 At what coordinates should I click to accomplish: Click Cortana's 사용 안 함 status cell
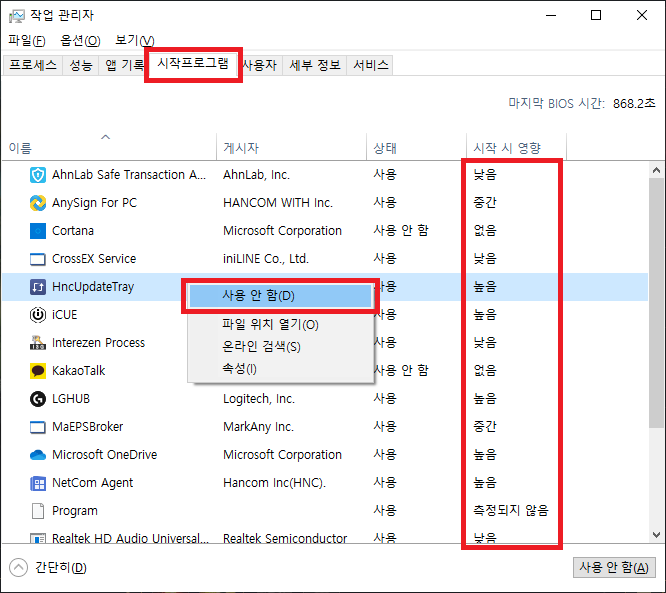click(401, 230)
